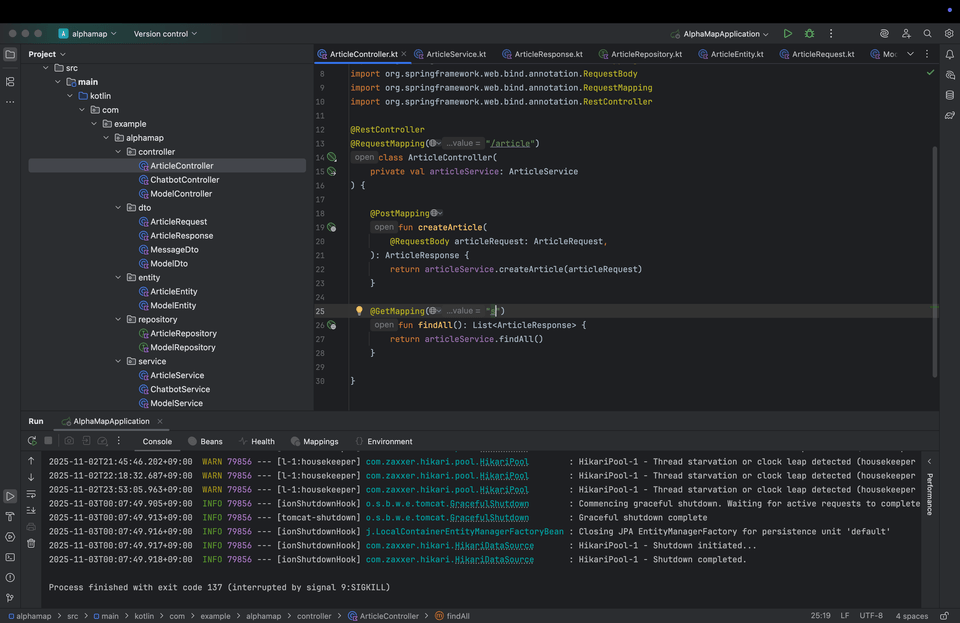The image size is (960, 623).
Task: Collapse the controller folder in tree
Action: pos(118,152)
